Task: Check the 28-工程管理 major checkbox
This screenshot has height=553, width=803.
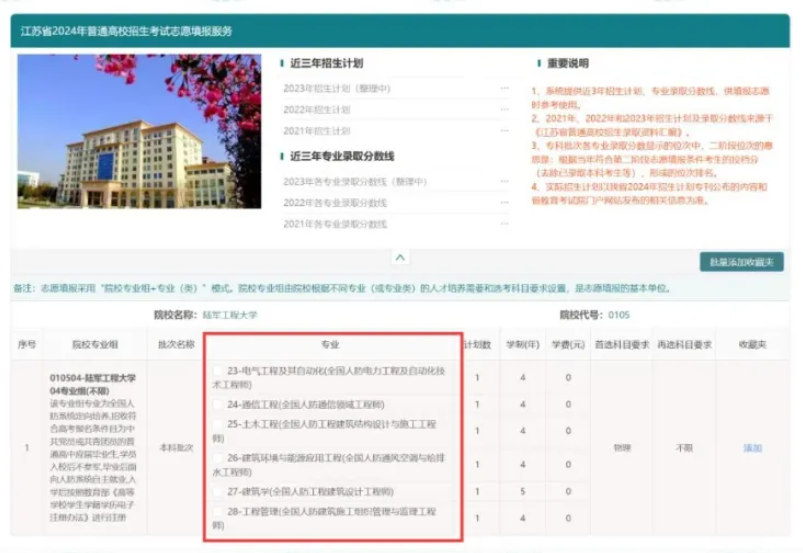Action: 218,511
